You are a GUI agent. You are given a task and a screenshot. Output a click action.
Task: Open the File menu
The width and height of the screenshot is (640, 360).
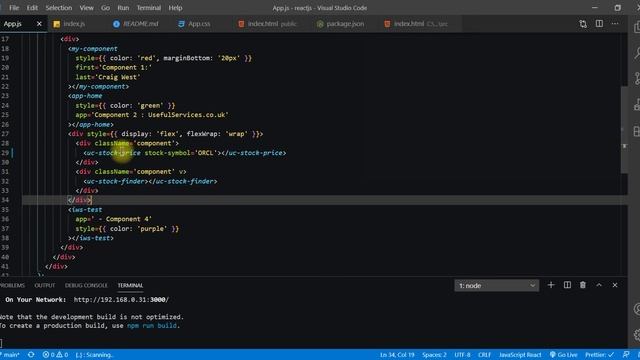tap(14, 8)
